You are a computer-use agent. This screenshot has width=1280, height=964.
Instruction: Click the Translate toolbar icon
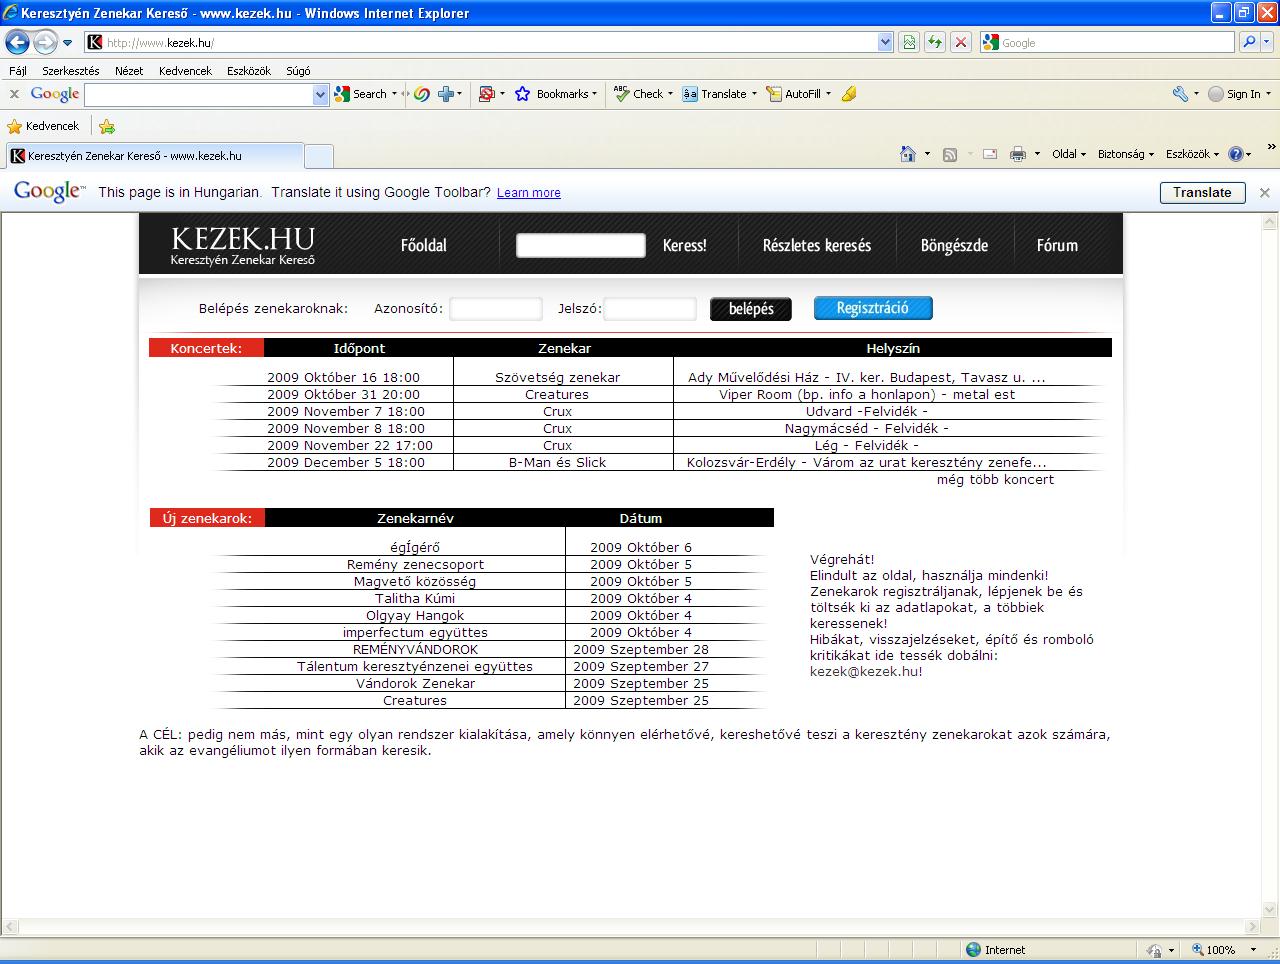tap(690, 94)
